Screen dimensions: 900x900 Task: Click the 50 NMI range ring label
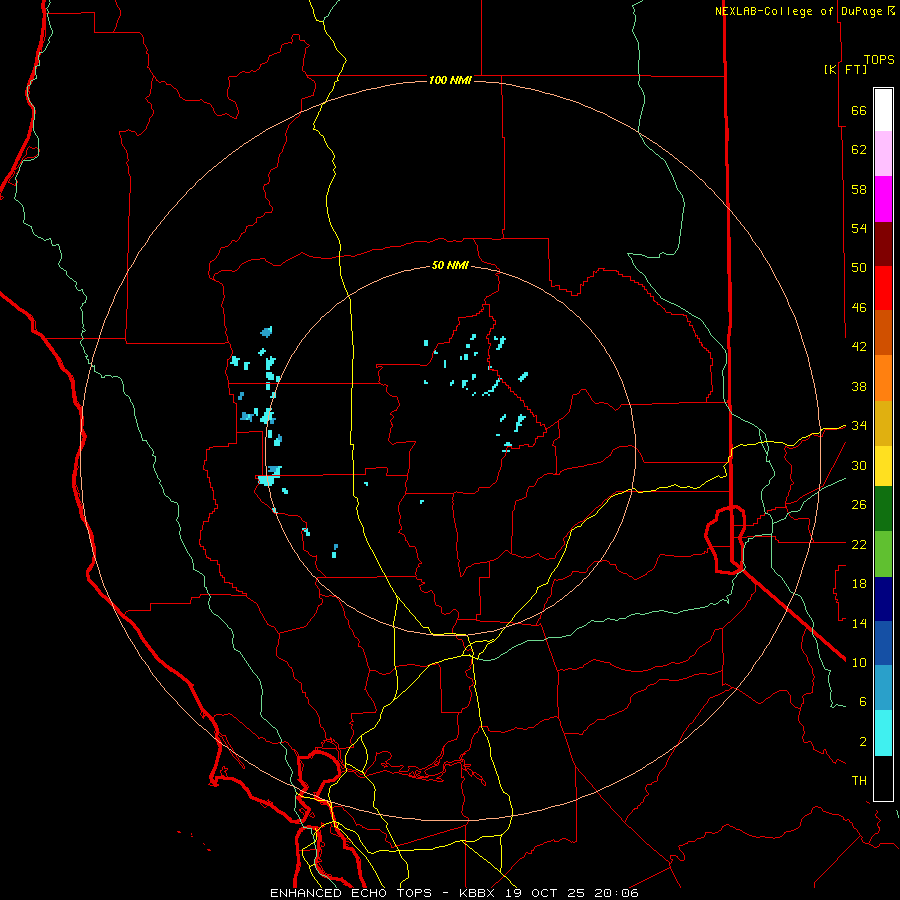(450, 265)
